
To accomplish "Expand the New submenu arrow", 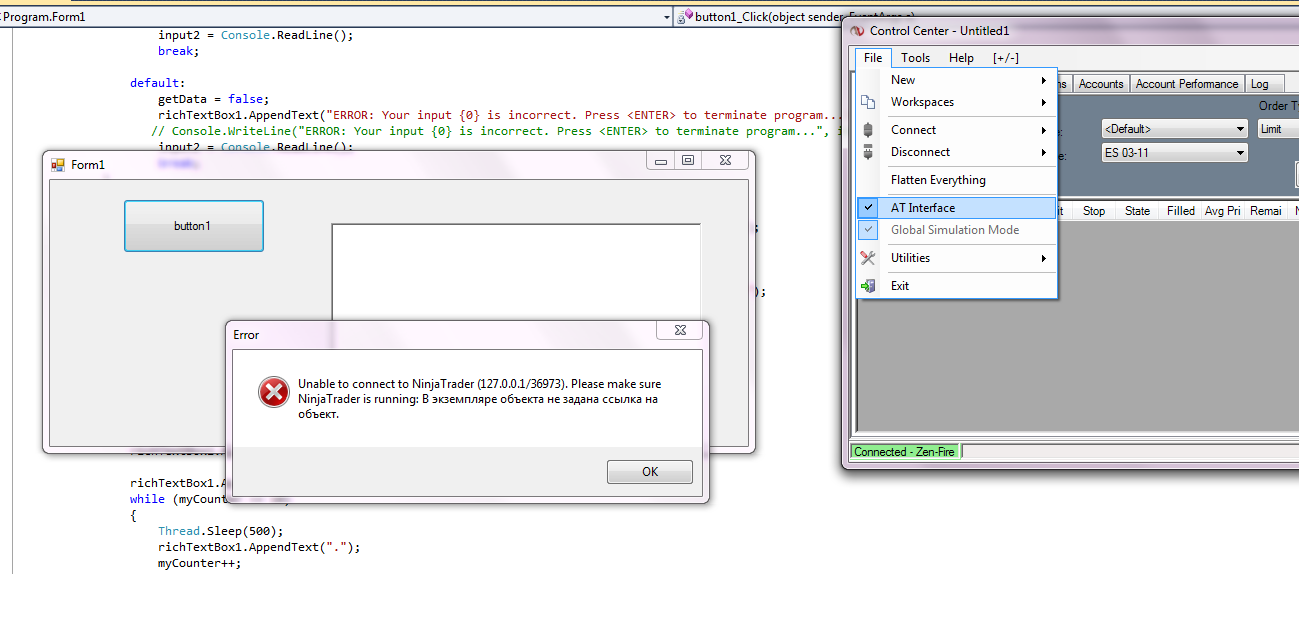I will 1043,80.
